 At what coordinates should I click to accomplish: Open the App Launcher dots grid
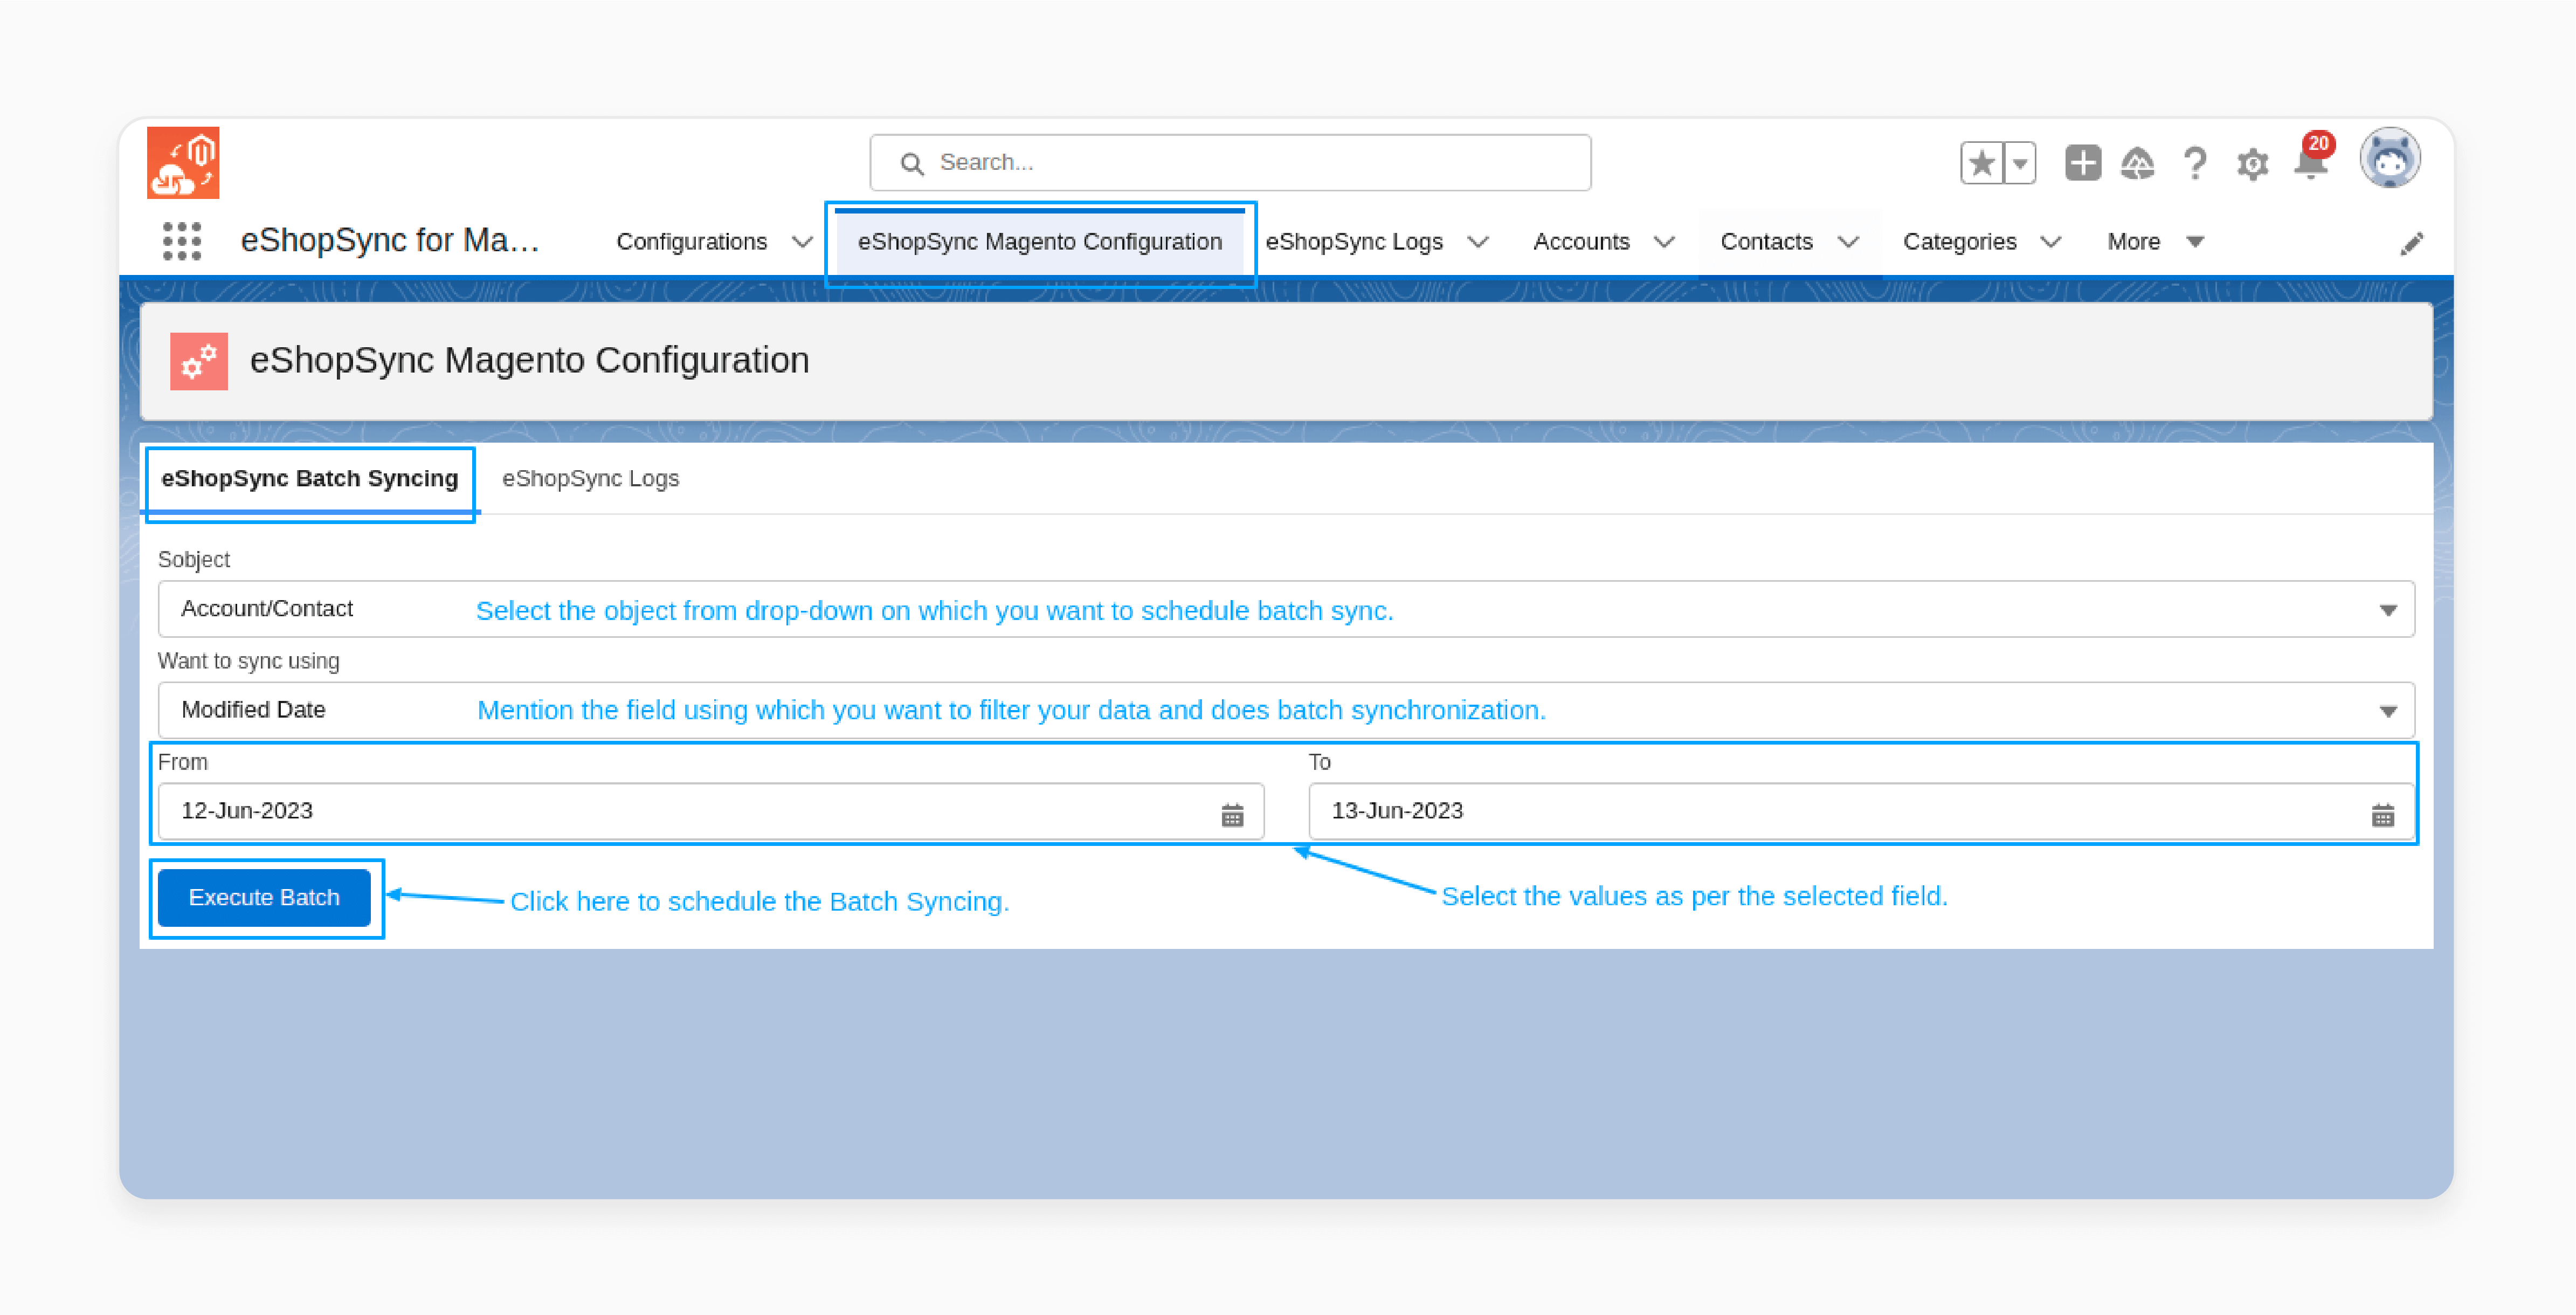coord(182,241)
